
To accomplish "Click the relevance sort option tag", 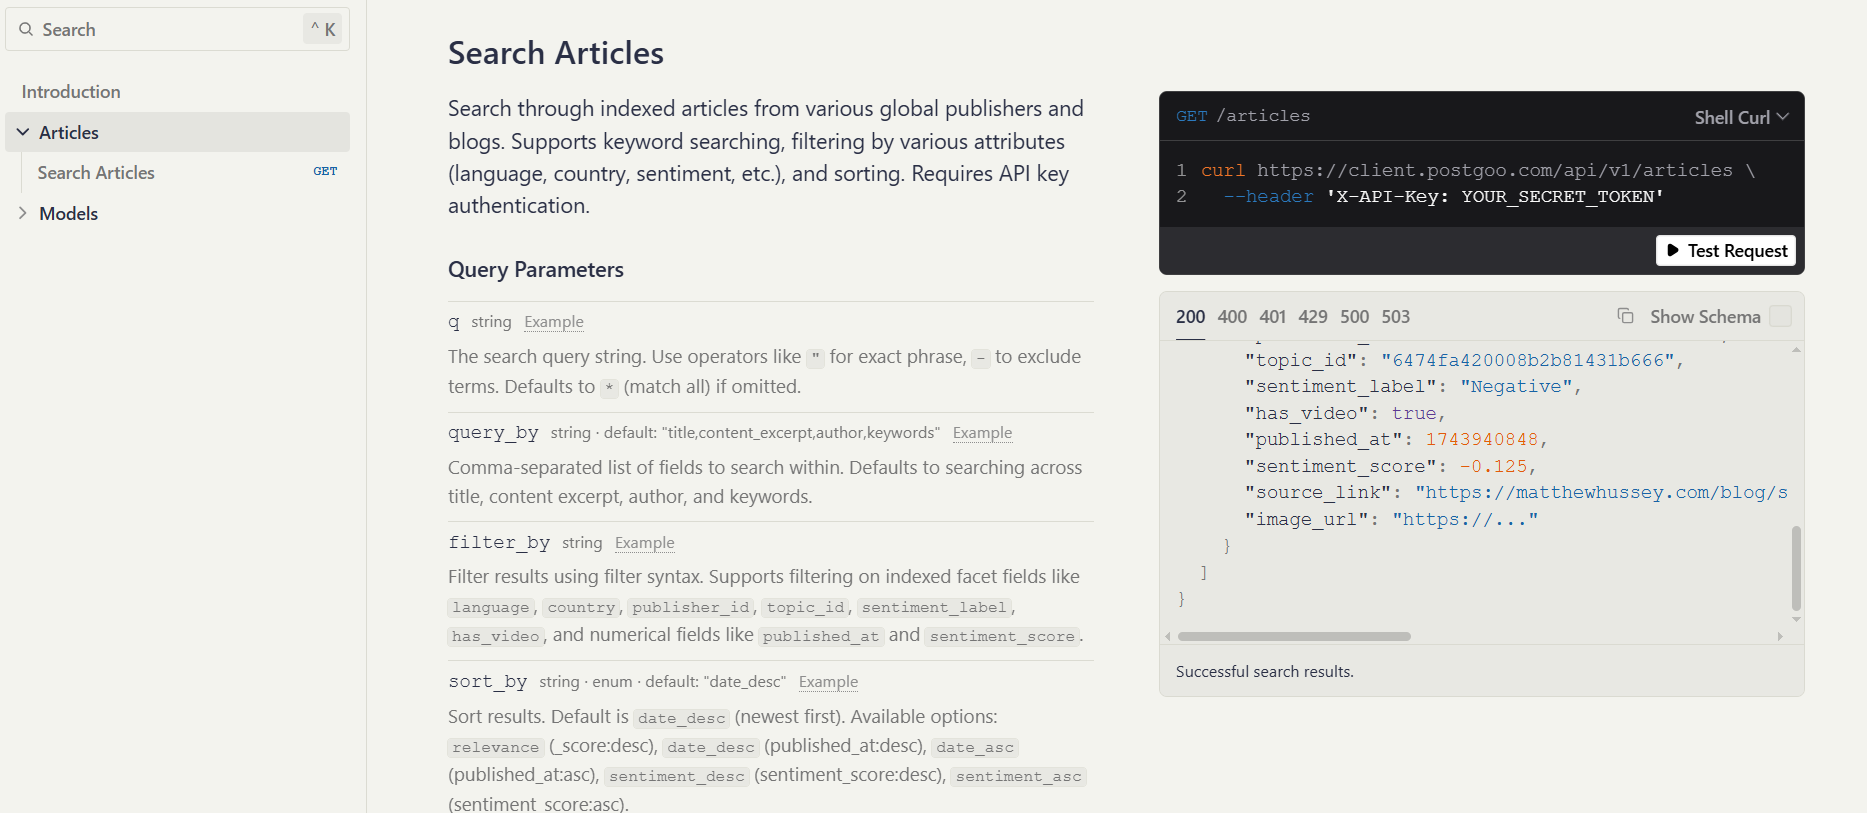I will coord(496,747).
